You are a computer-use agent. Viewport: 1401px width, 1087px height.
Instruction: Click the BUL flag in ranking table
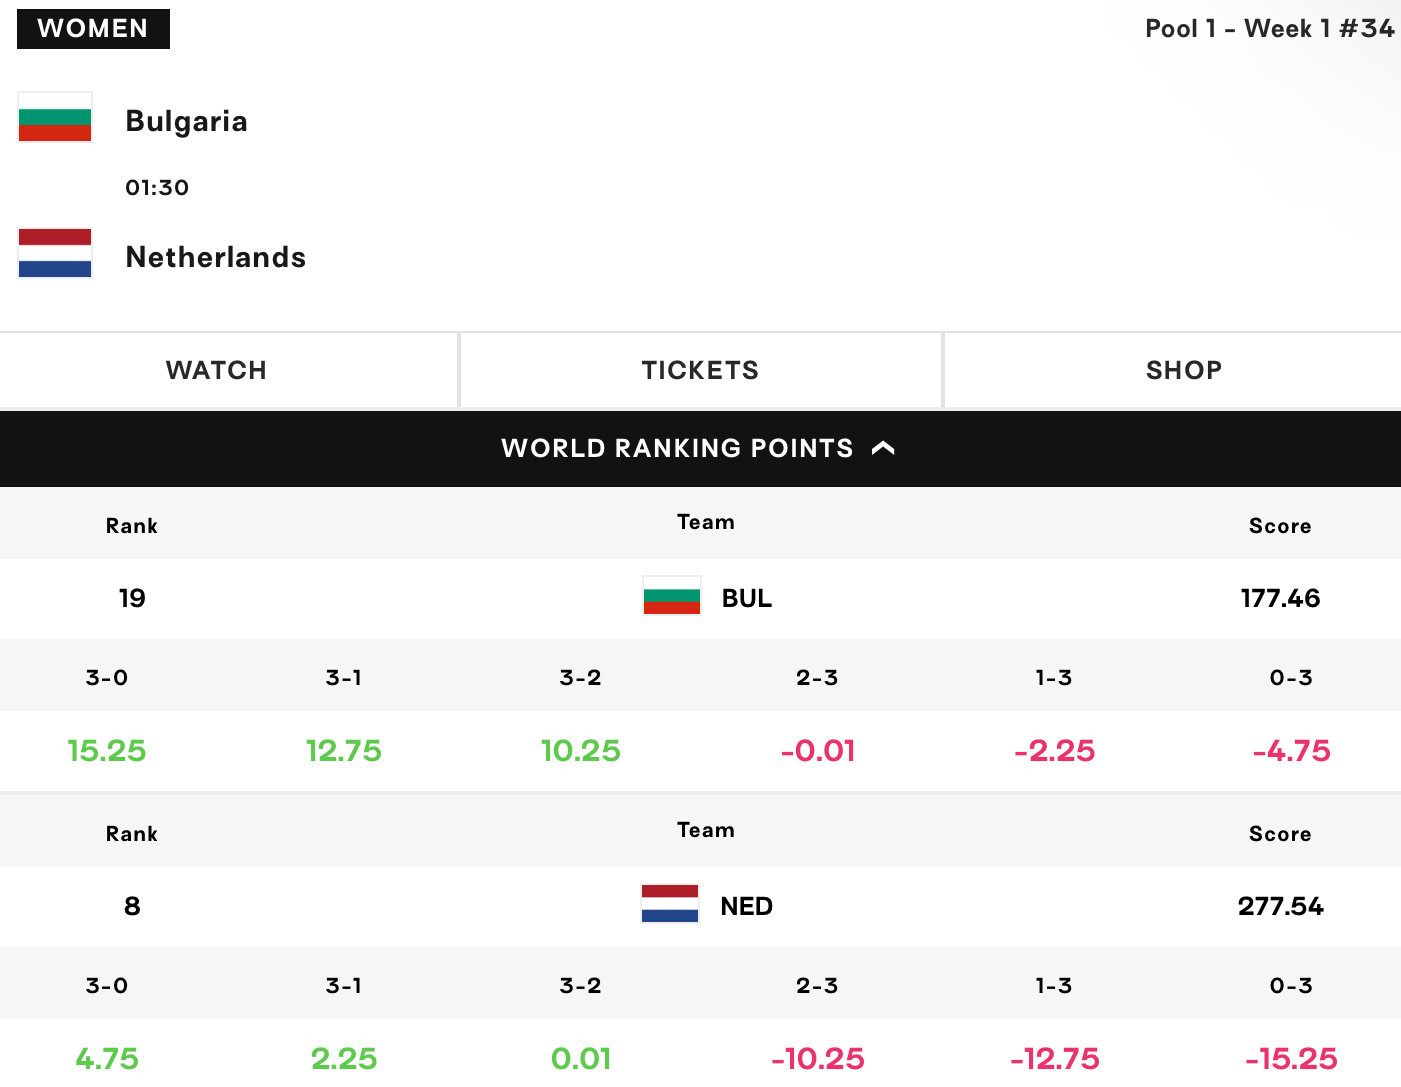[672, 595]
